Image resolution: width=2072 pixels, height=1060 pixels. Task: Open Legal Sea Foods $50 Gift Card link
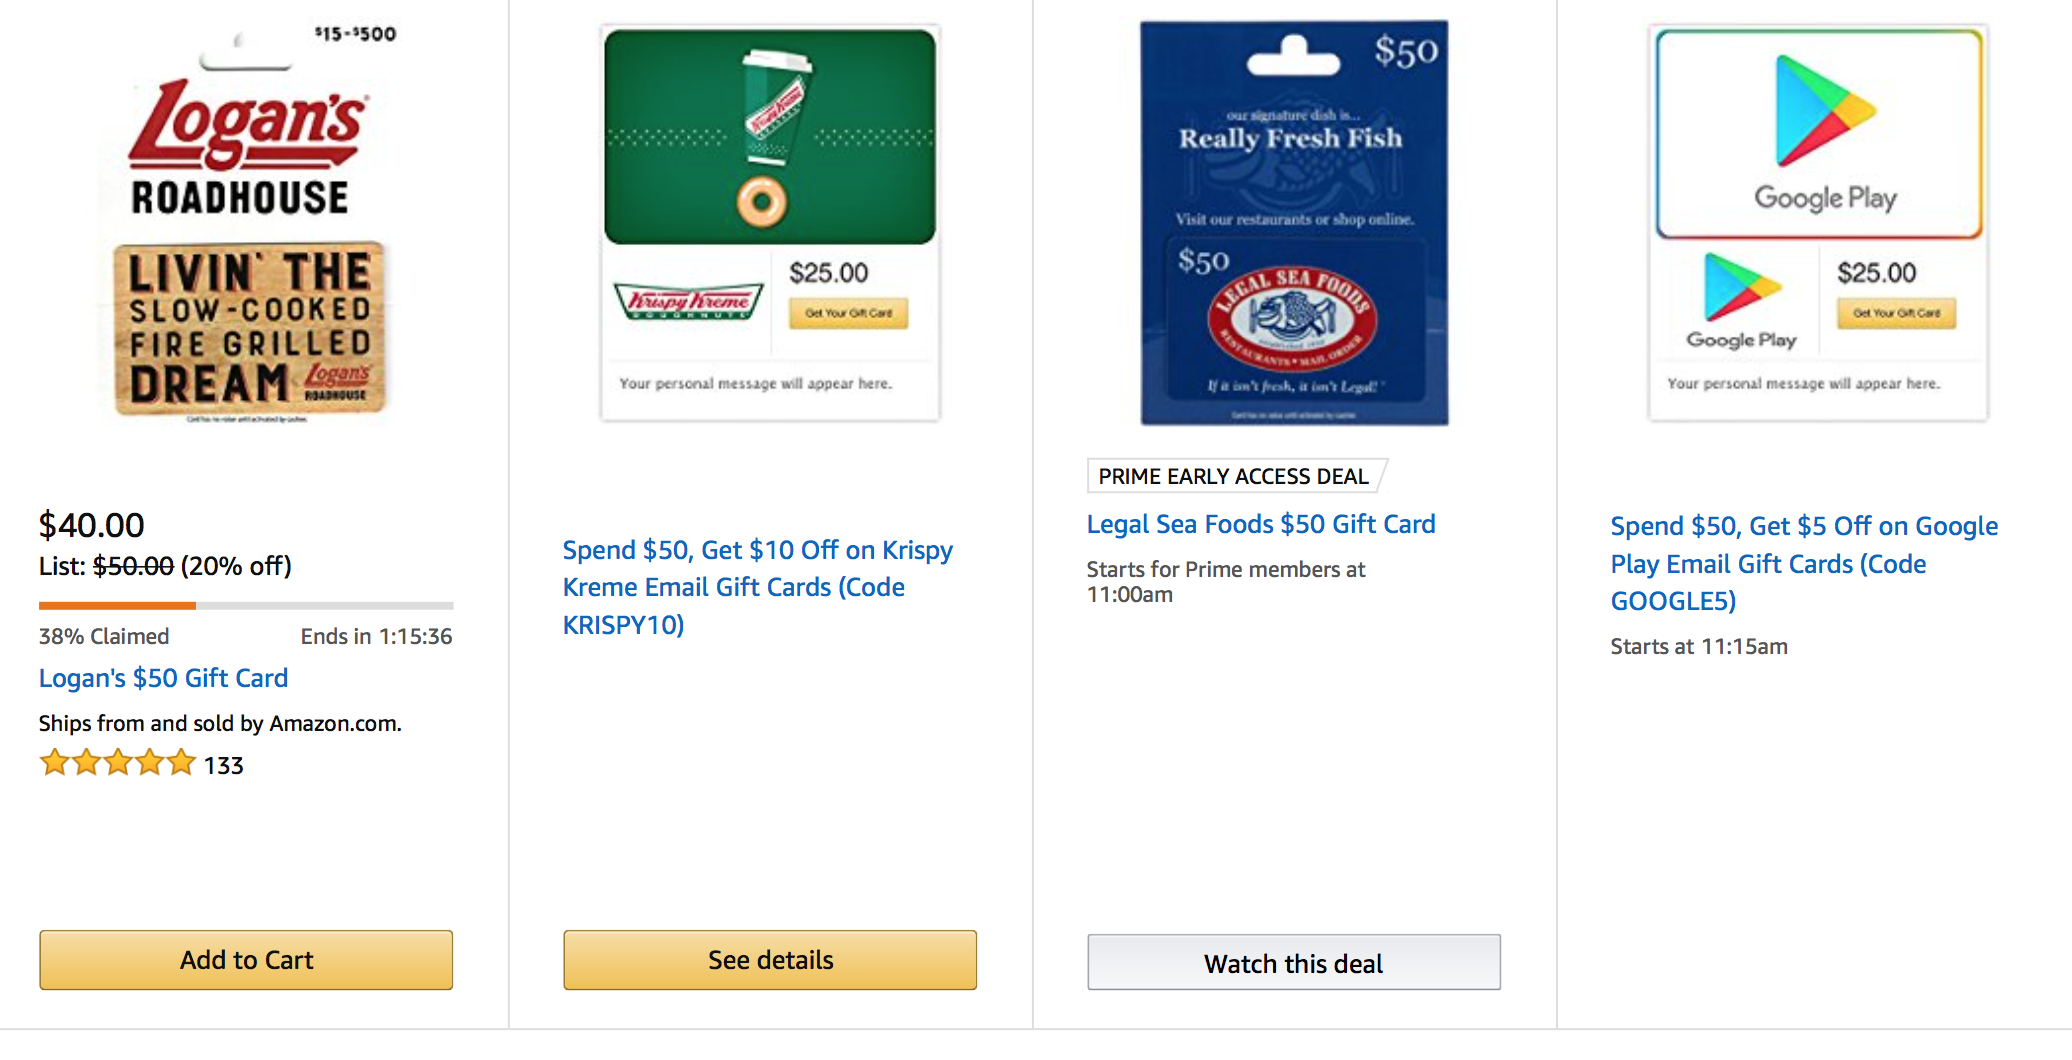click(1261, 524)
